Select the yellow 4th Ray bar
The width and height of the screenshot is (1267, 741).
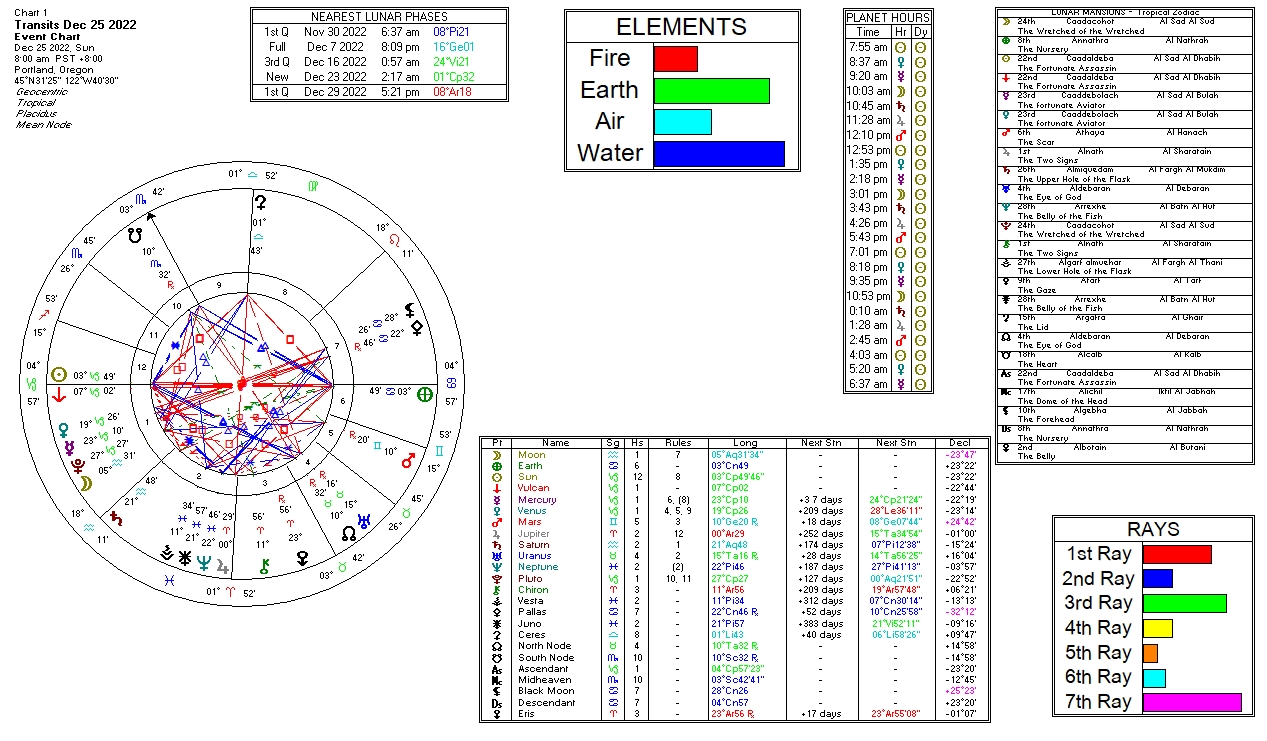(1157, 628)
